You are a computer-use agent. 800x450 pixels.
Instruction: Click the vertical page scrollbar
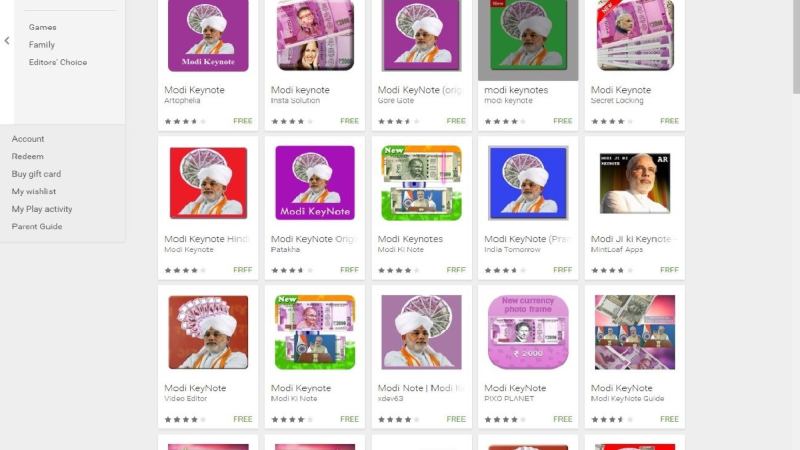(x=796, y=47)
